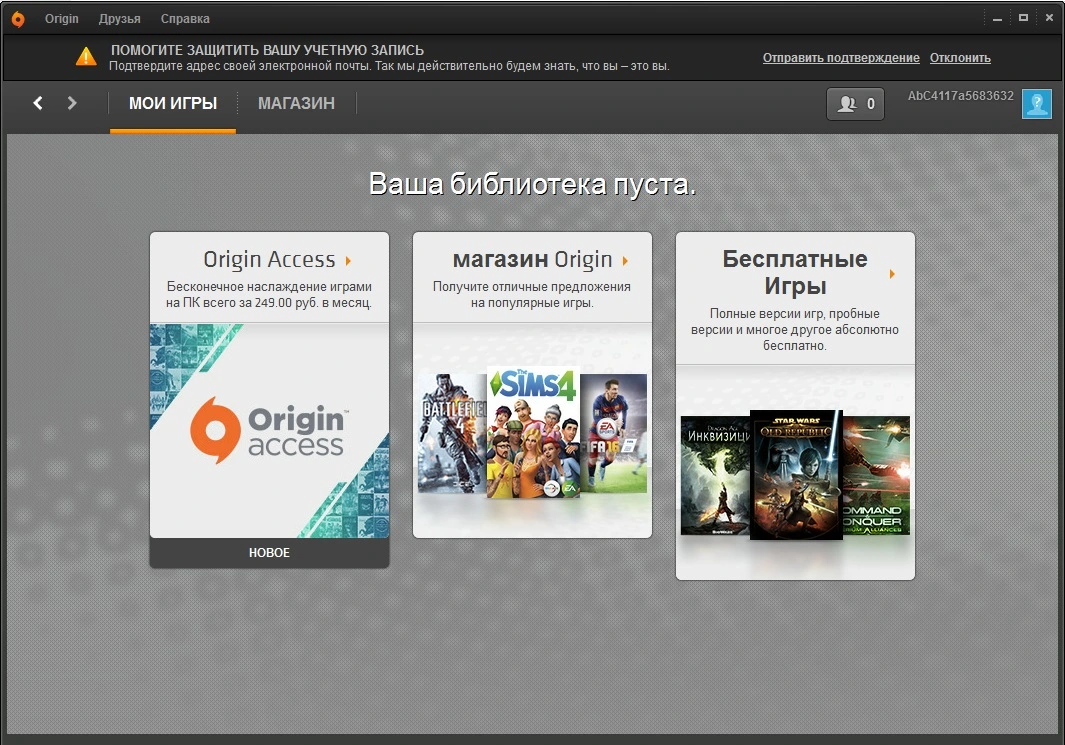Minimize the Origin window
Image resolution: width=1065 pixels, height=745 pixels.
coord(997,18)
